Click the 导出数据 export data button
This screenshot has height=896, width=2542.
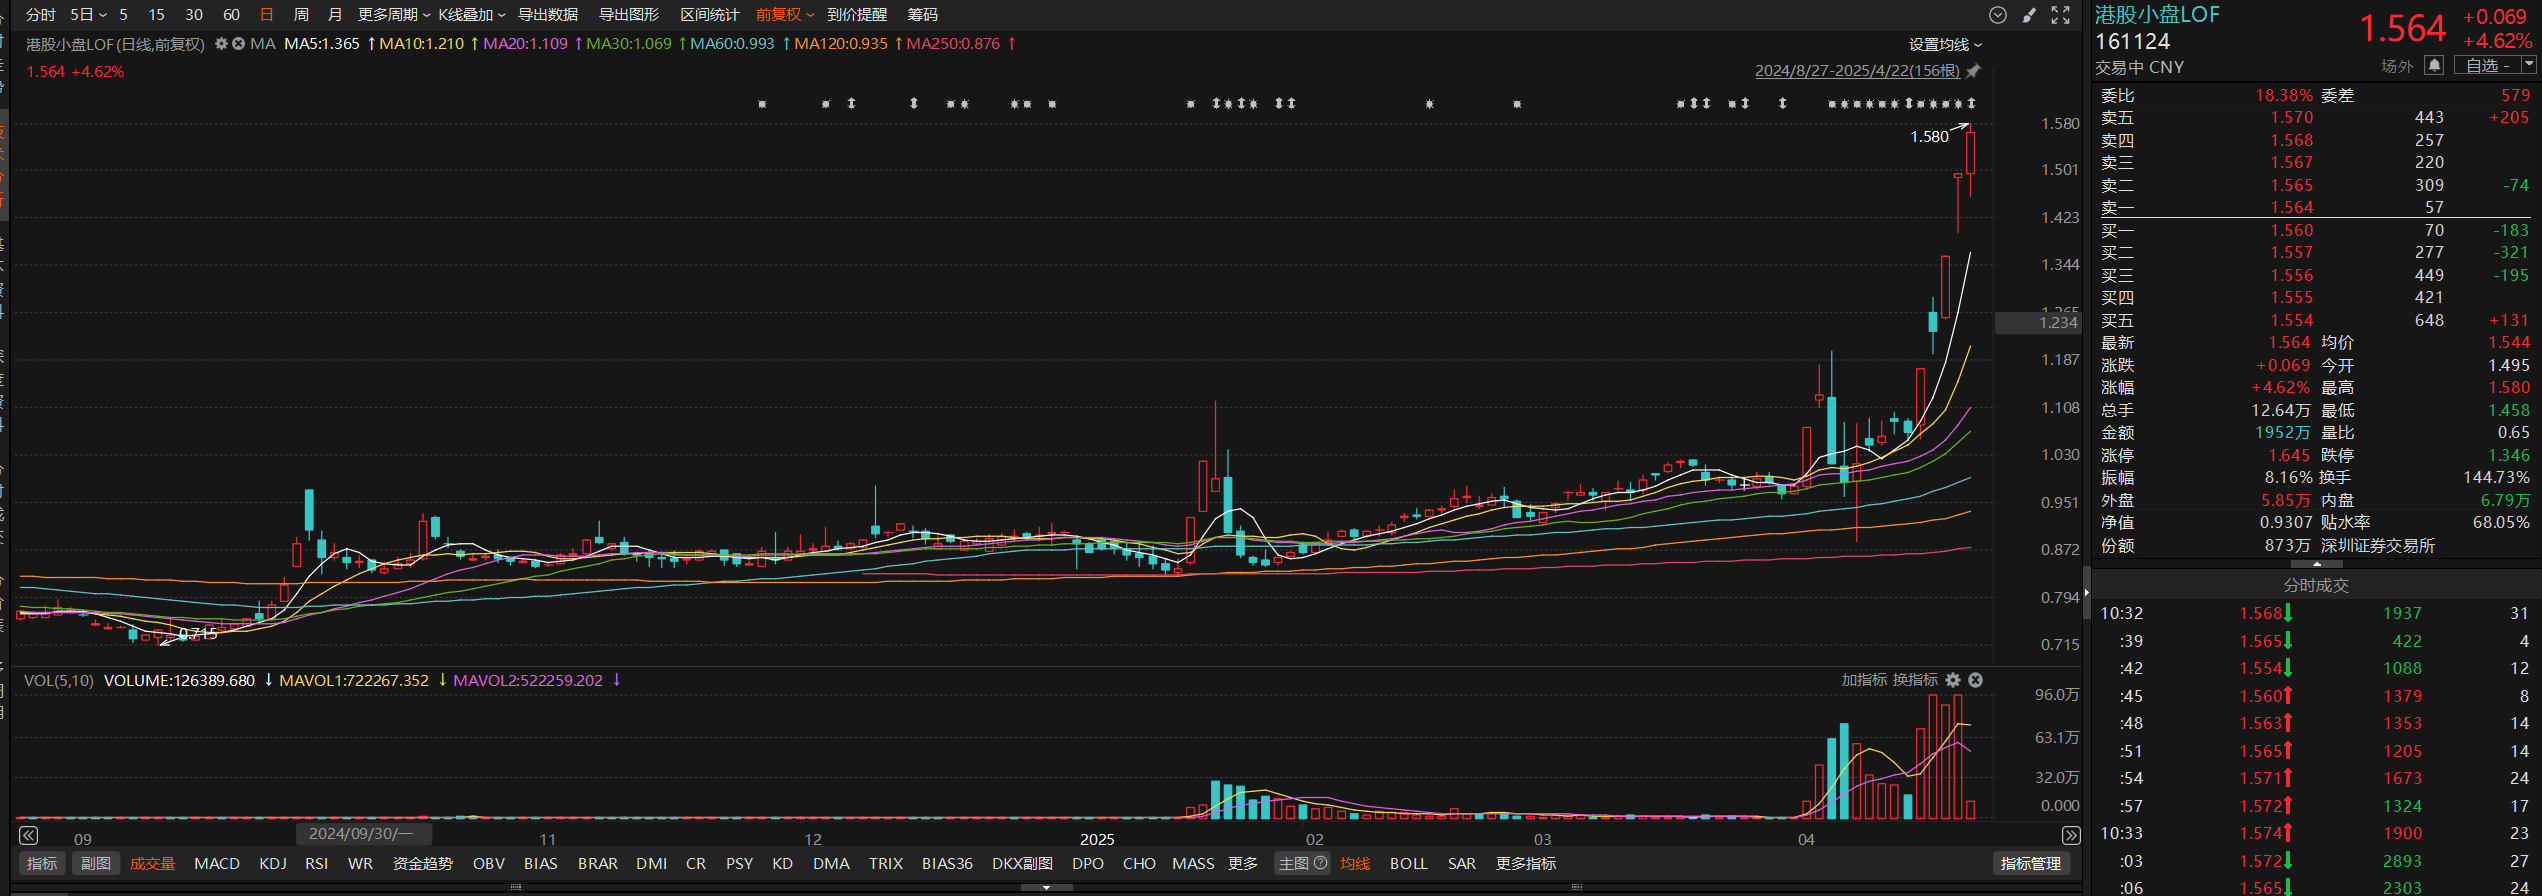coord(548,15)
